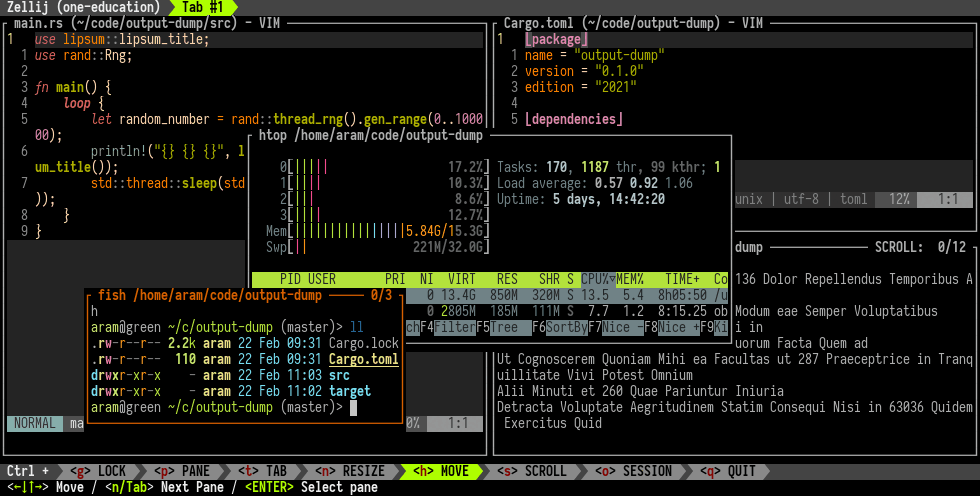This screenshot has height=496, width=980.
Task: Click the fn main() line in main.rs
Action: [x=73, y=87]
